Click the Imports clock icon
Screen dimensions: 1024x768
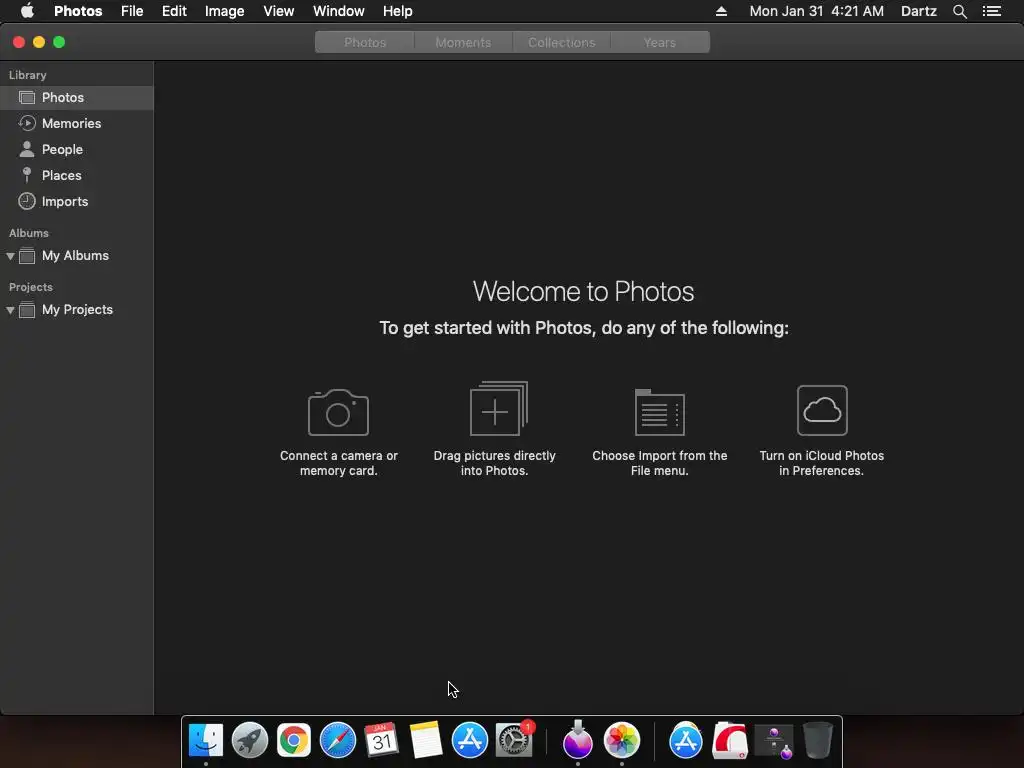pos(27,201)
